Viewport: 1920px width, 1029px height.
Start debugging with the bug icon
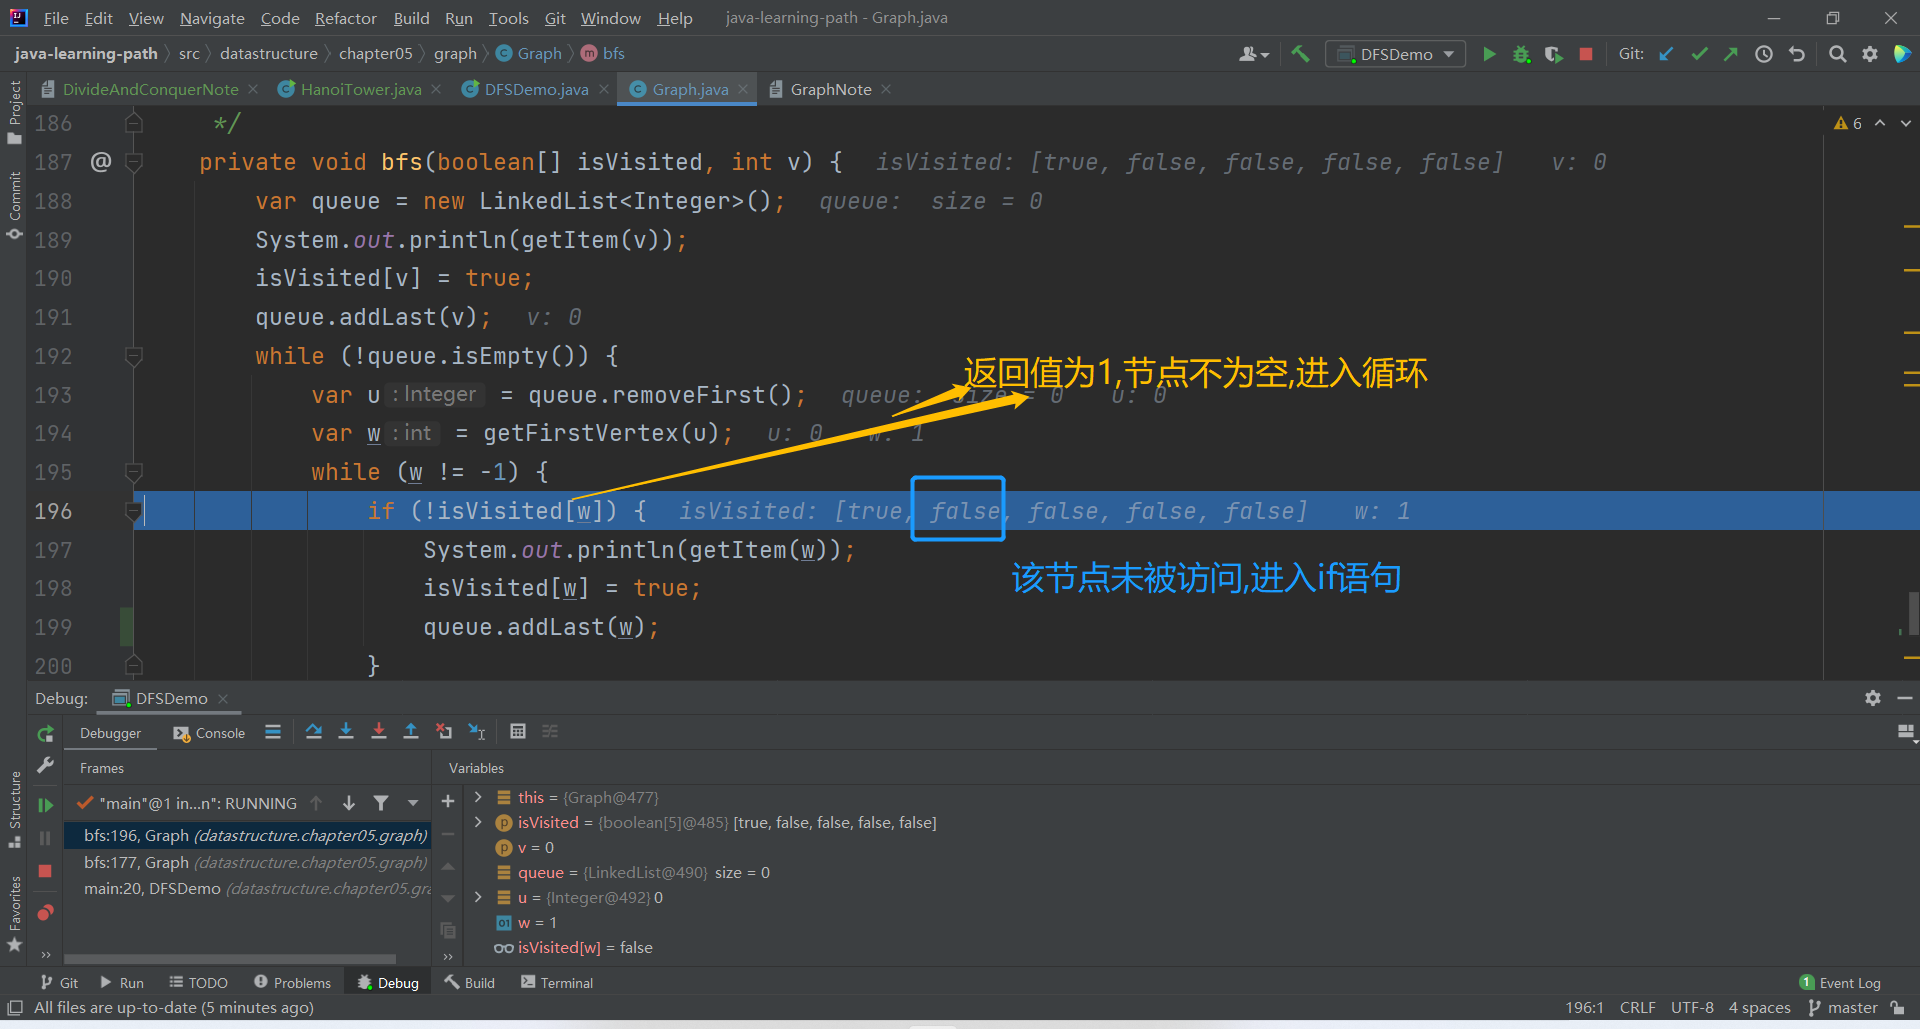click(x=1521, y=54)
